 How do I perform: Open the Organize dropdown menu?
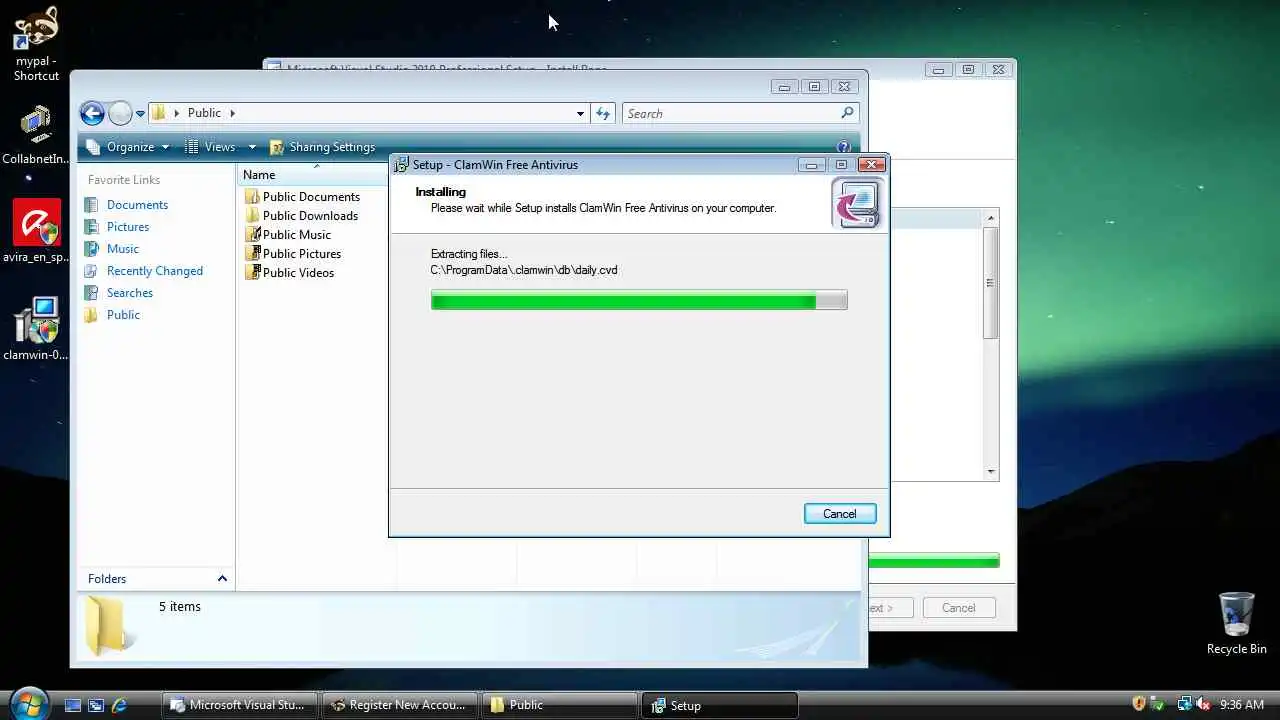pyautogui.click(x=128, y=147)
